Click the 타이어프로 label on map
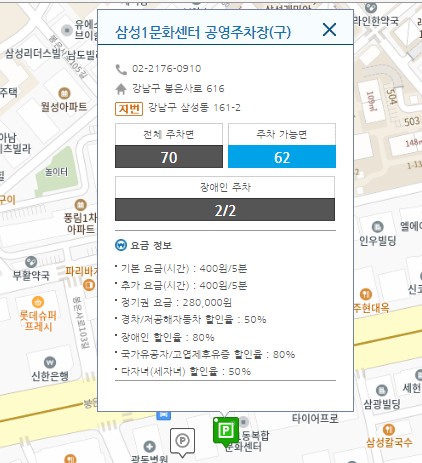 click(x=315, y=418)
